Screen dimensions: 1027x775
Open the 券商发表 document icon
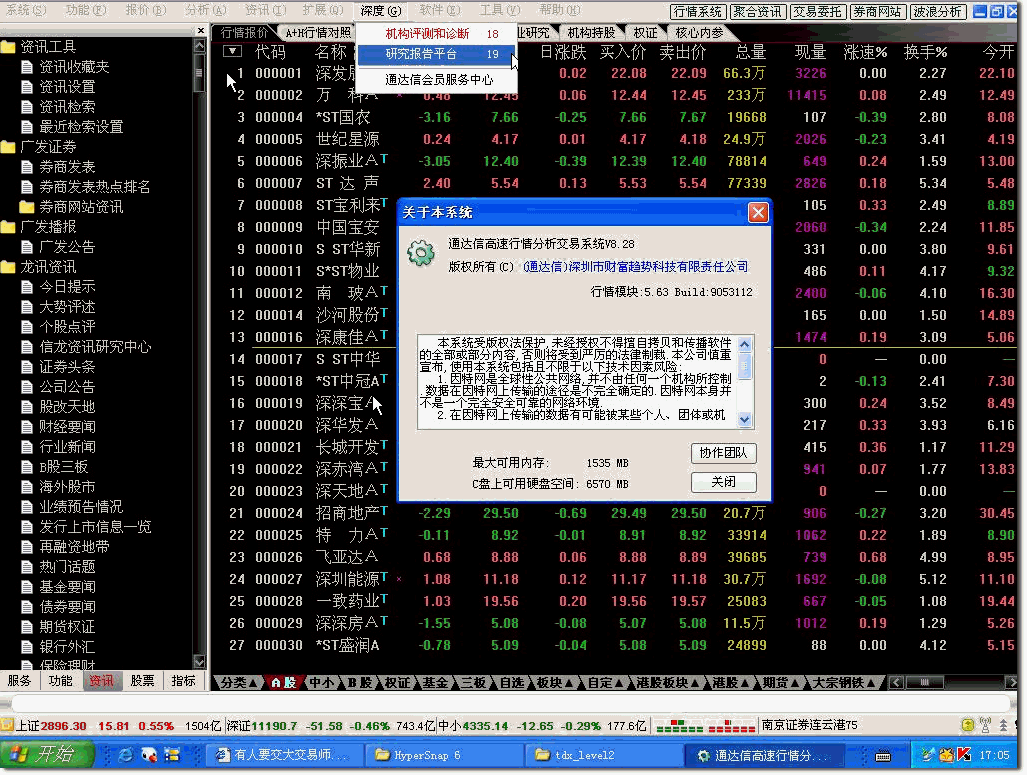pyautogui.click(x=27, y=167)
